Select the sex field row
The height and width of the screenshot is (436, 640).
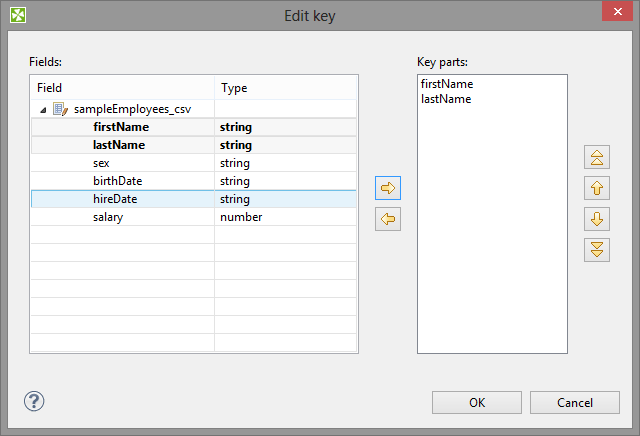[x=102, y=163]
